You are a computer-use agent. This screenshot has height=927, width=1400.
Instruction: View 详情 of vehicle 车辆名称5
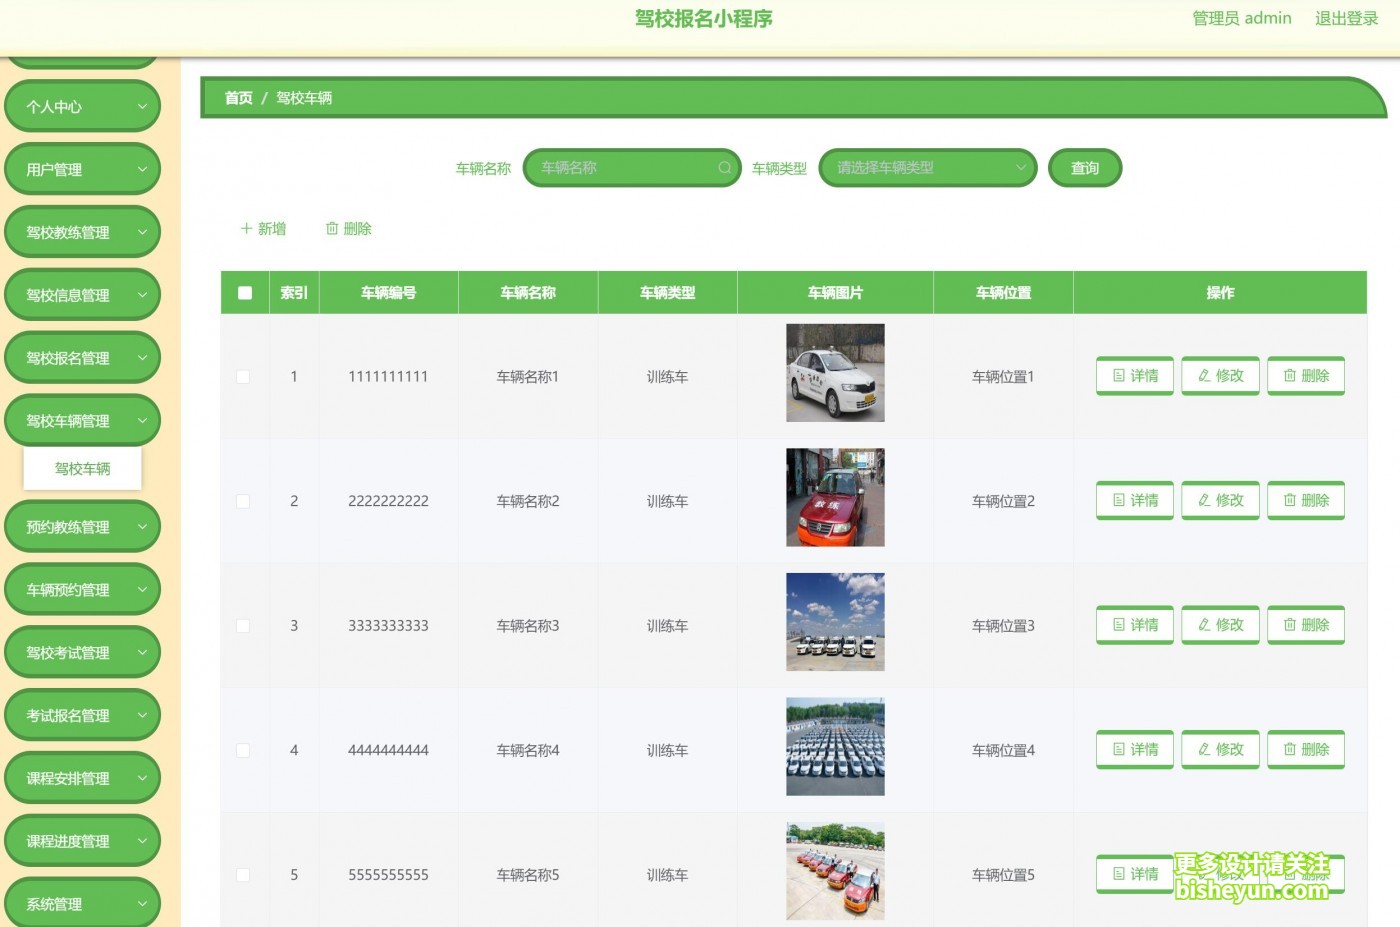(1134, 874)
